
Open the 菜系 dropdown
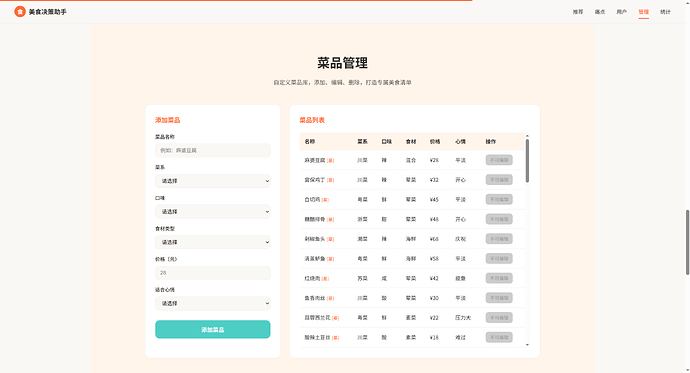click(213, 181)
